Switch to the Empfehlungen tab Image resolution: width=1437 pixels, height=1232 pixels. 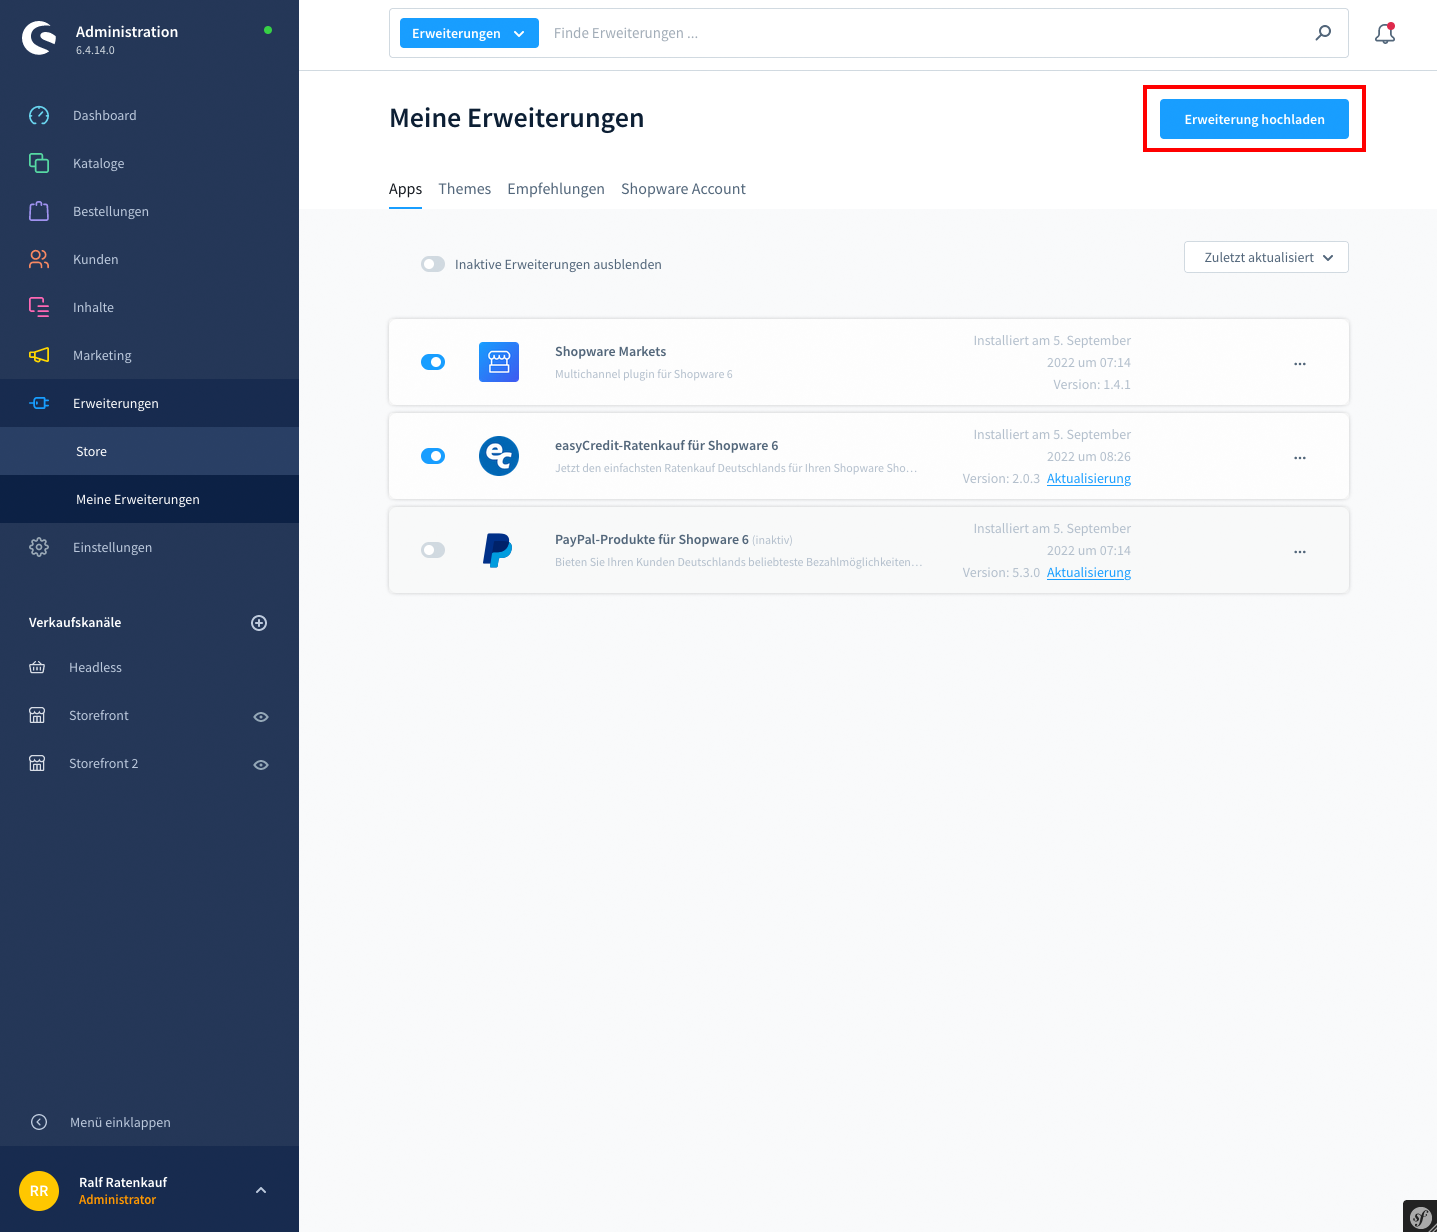click(556, 189)
